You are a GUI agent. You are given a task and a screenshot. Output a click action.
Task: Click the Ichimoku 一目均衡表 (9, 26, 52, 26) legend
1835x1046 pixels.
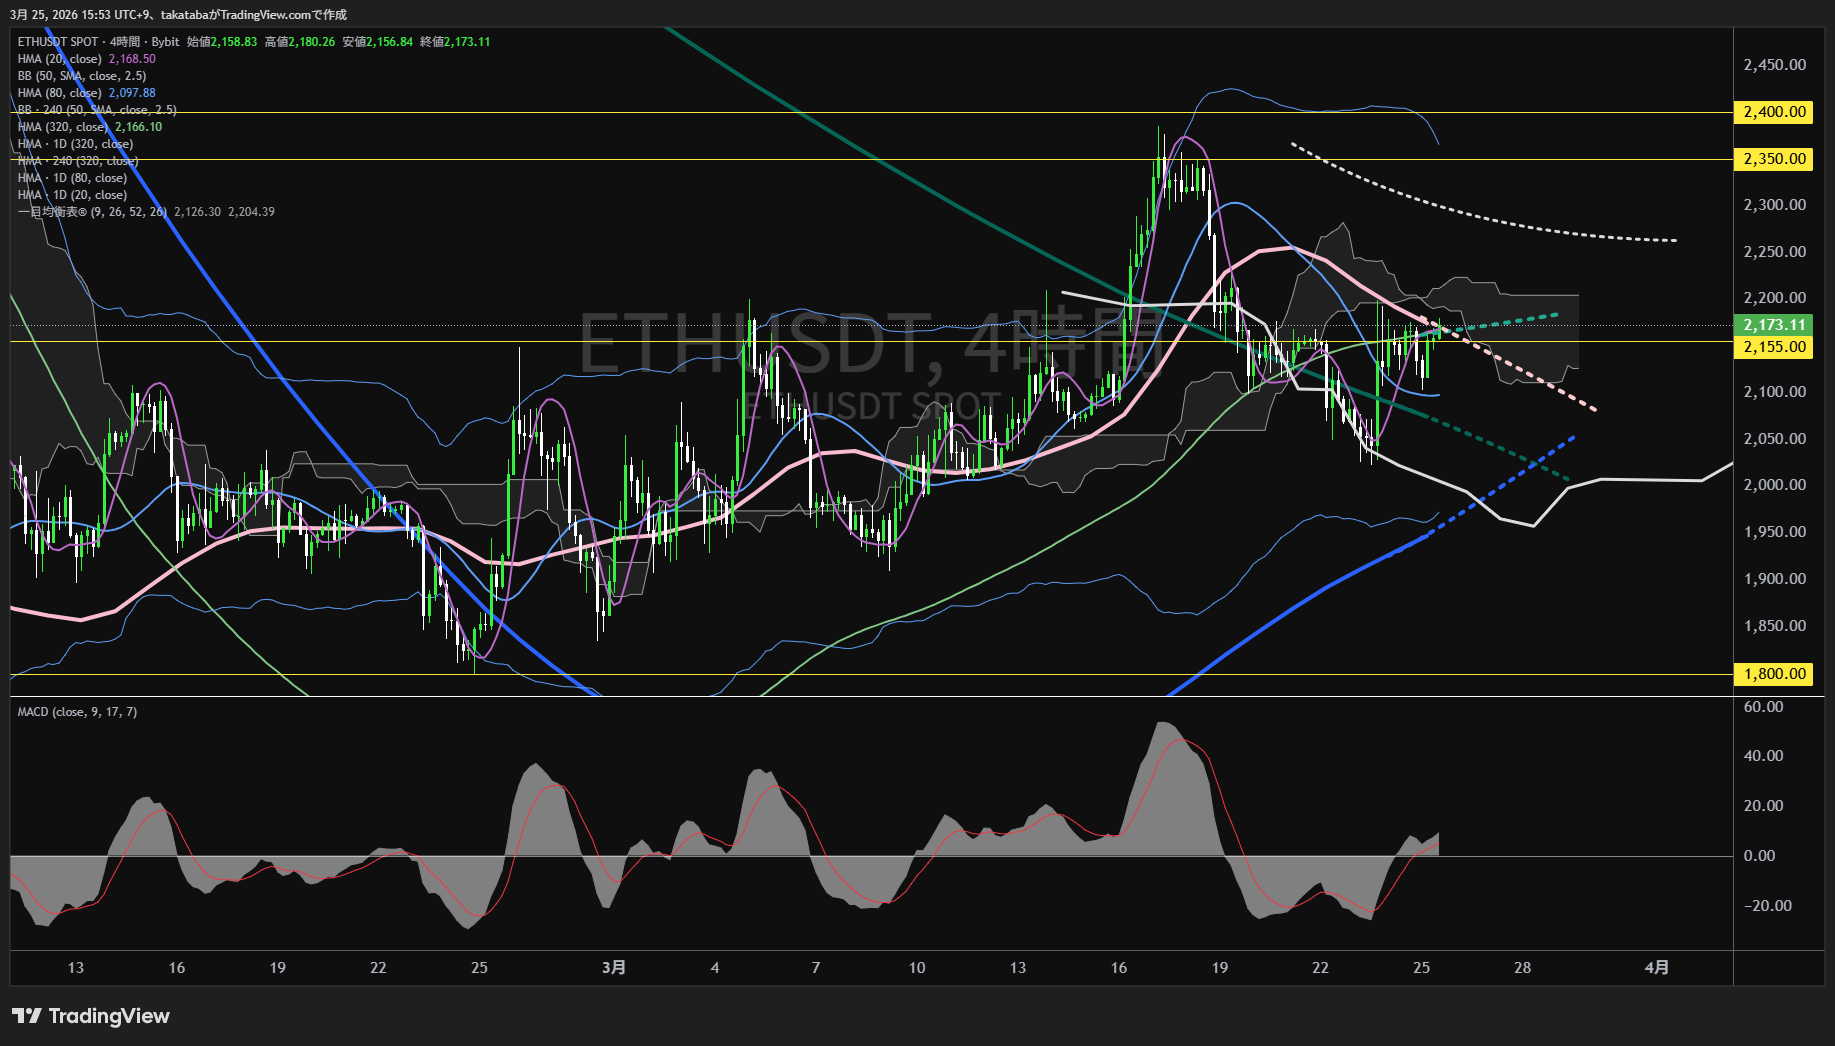coord(92,212)
